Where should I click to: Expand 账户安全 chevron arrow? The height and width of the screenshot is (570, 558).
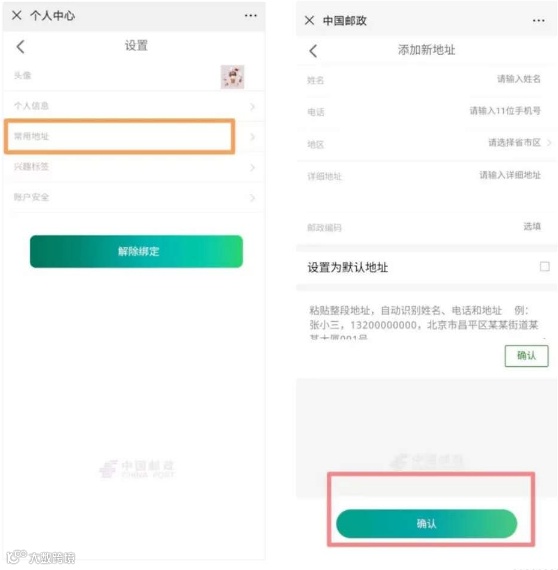(252, 198)
